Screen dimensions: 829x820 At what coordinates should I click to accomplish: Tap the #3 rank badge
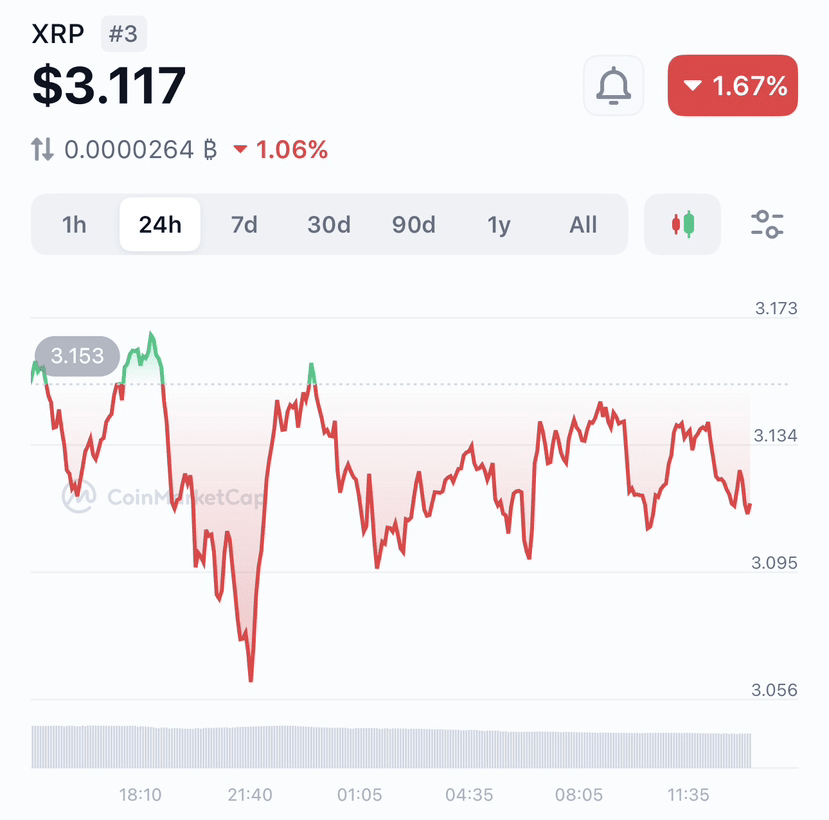[124, 34]
